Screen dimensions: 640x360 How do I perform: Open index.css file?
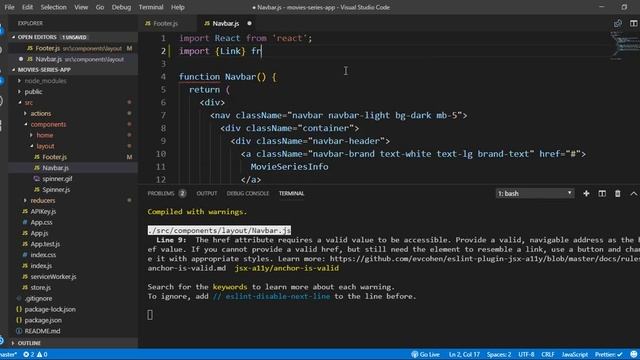(43, 255)
